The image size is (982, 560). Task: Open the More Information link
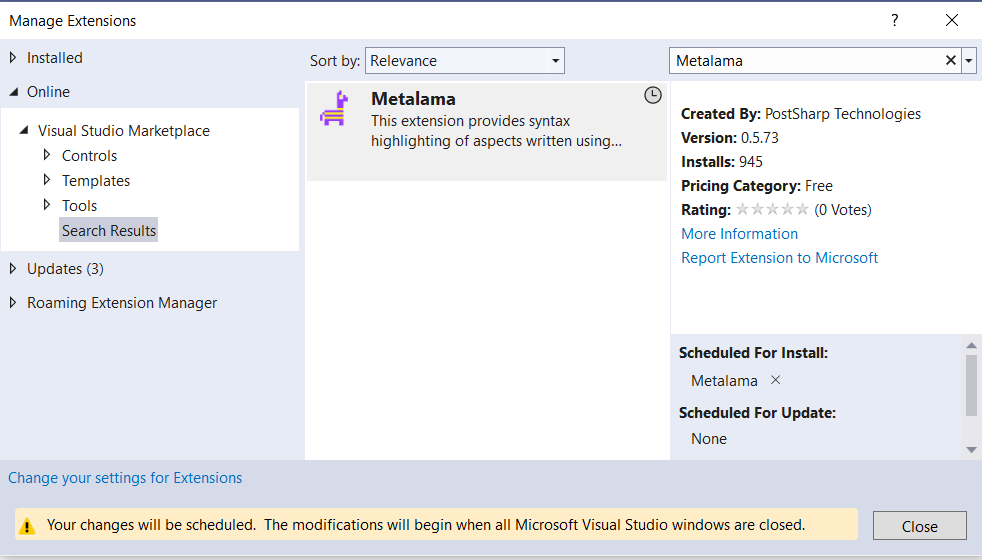pyautogui.click(x=739, y=234)
